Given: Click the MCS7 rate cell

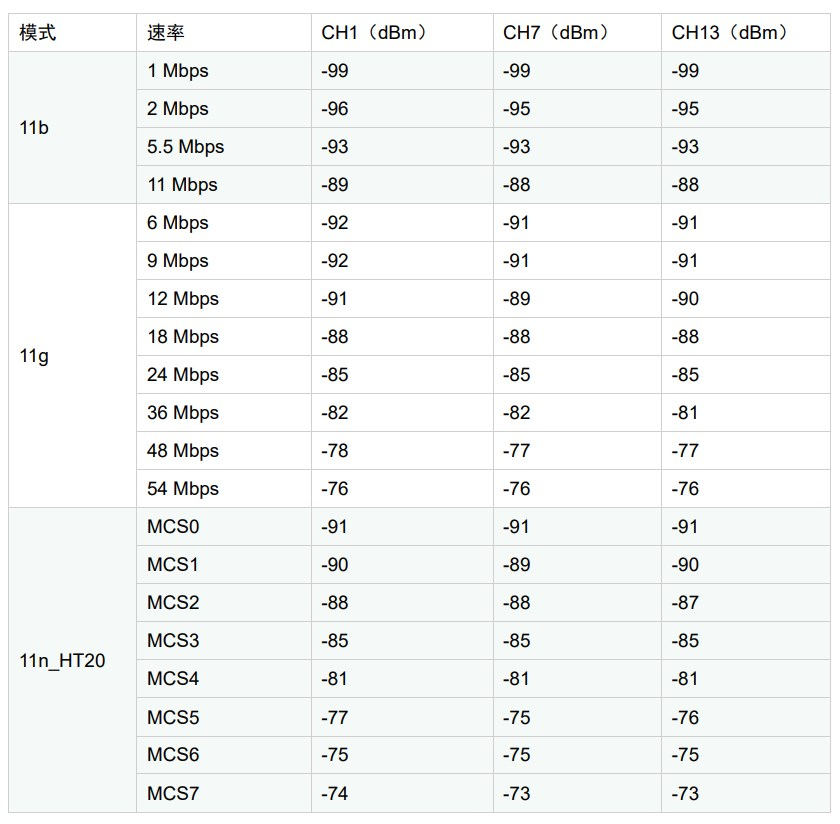Looking at the screenshot, I should 224,793.
